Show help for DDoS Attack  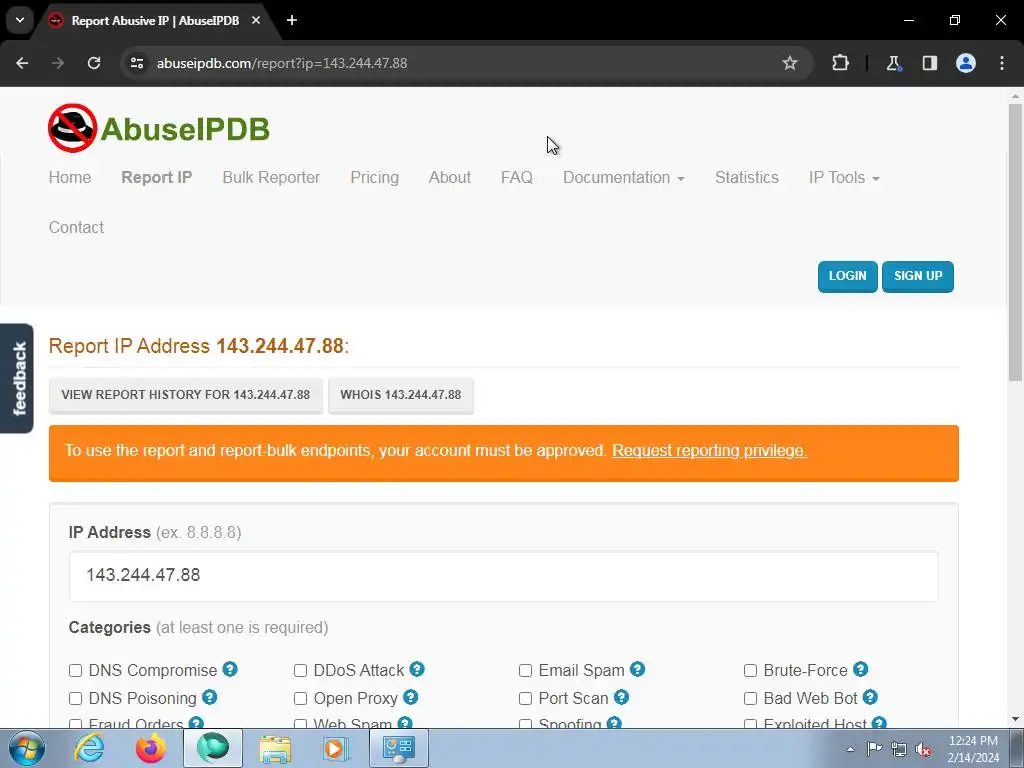(417, 669)
